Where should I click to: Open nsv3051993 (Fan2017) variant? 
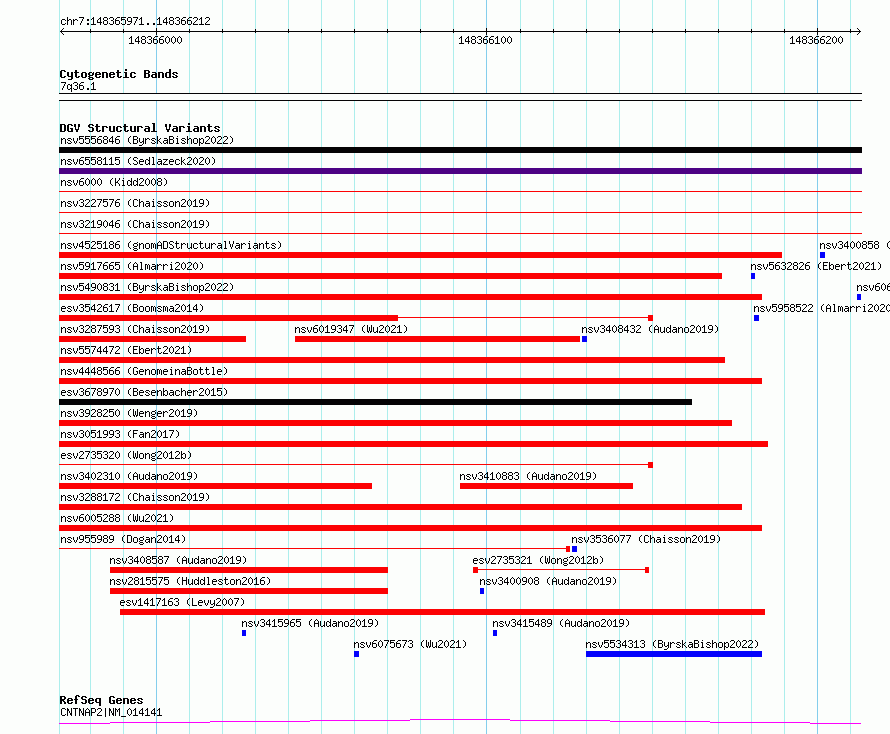coord(120,434)
